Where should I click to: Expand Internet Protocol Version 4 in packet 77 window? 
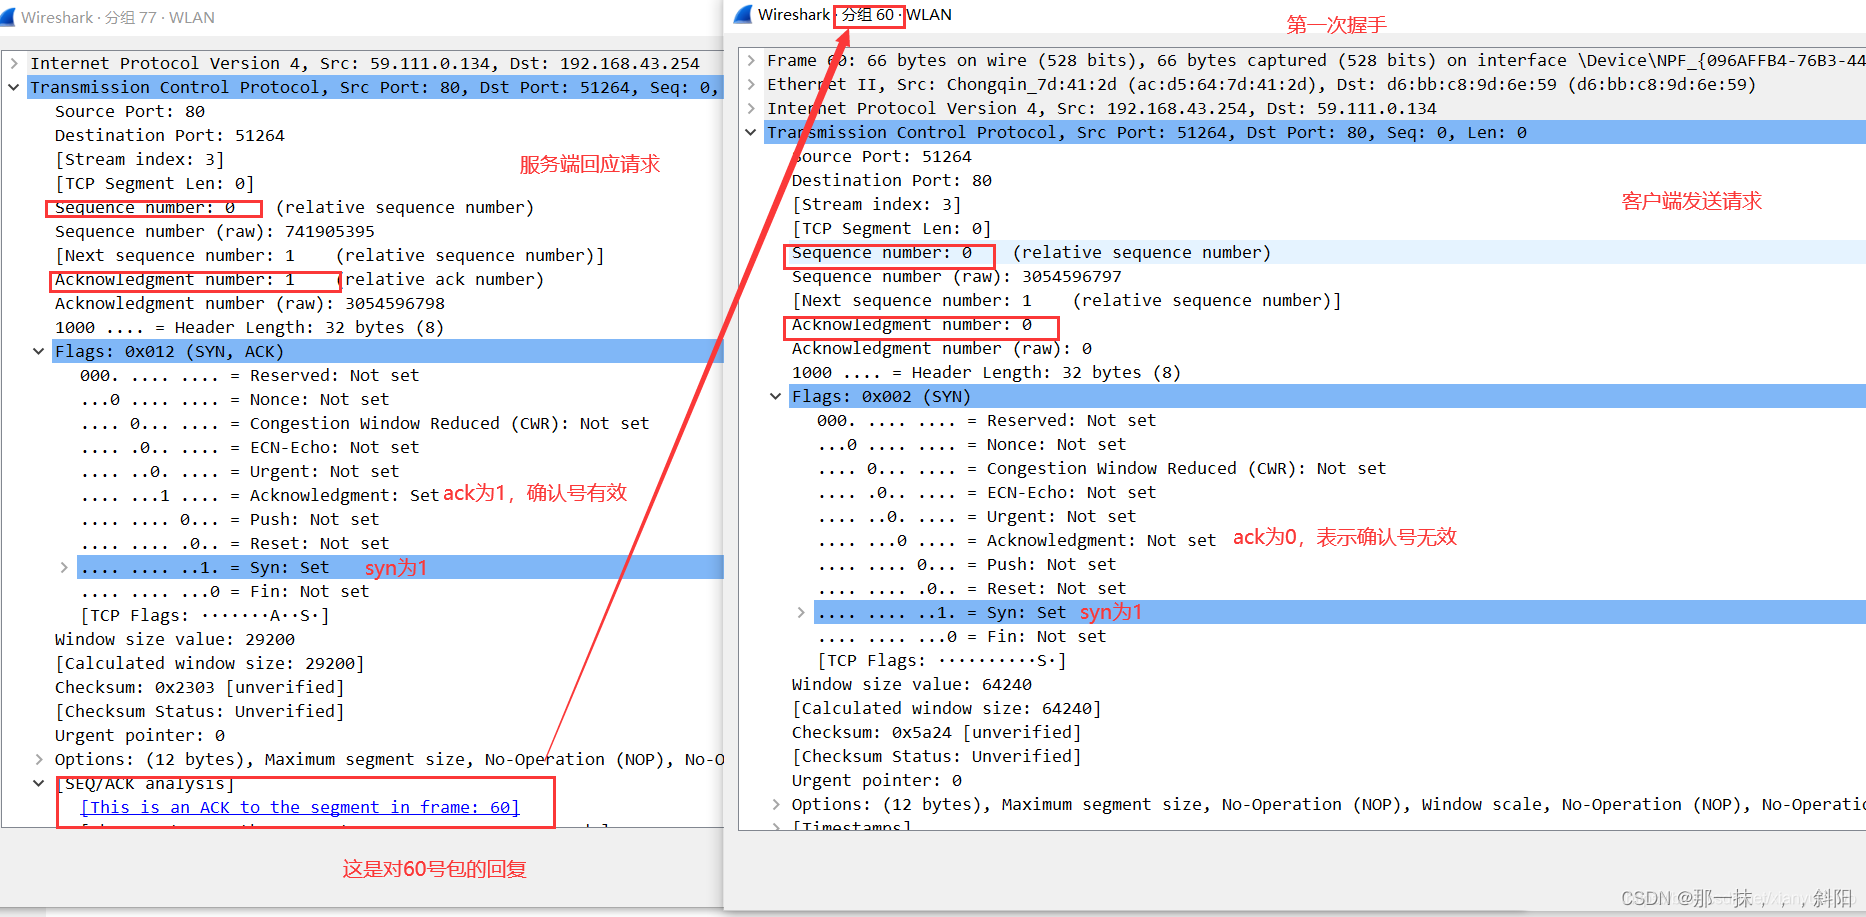click(14, 63)
